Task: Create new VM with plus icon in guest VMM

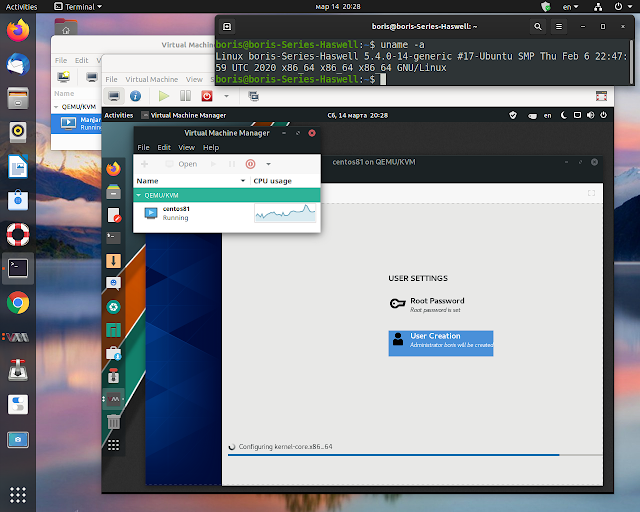Action: coord(144,164)
